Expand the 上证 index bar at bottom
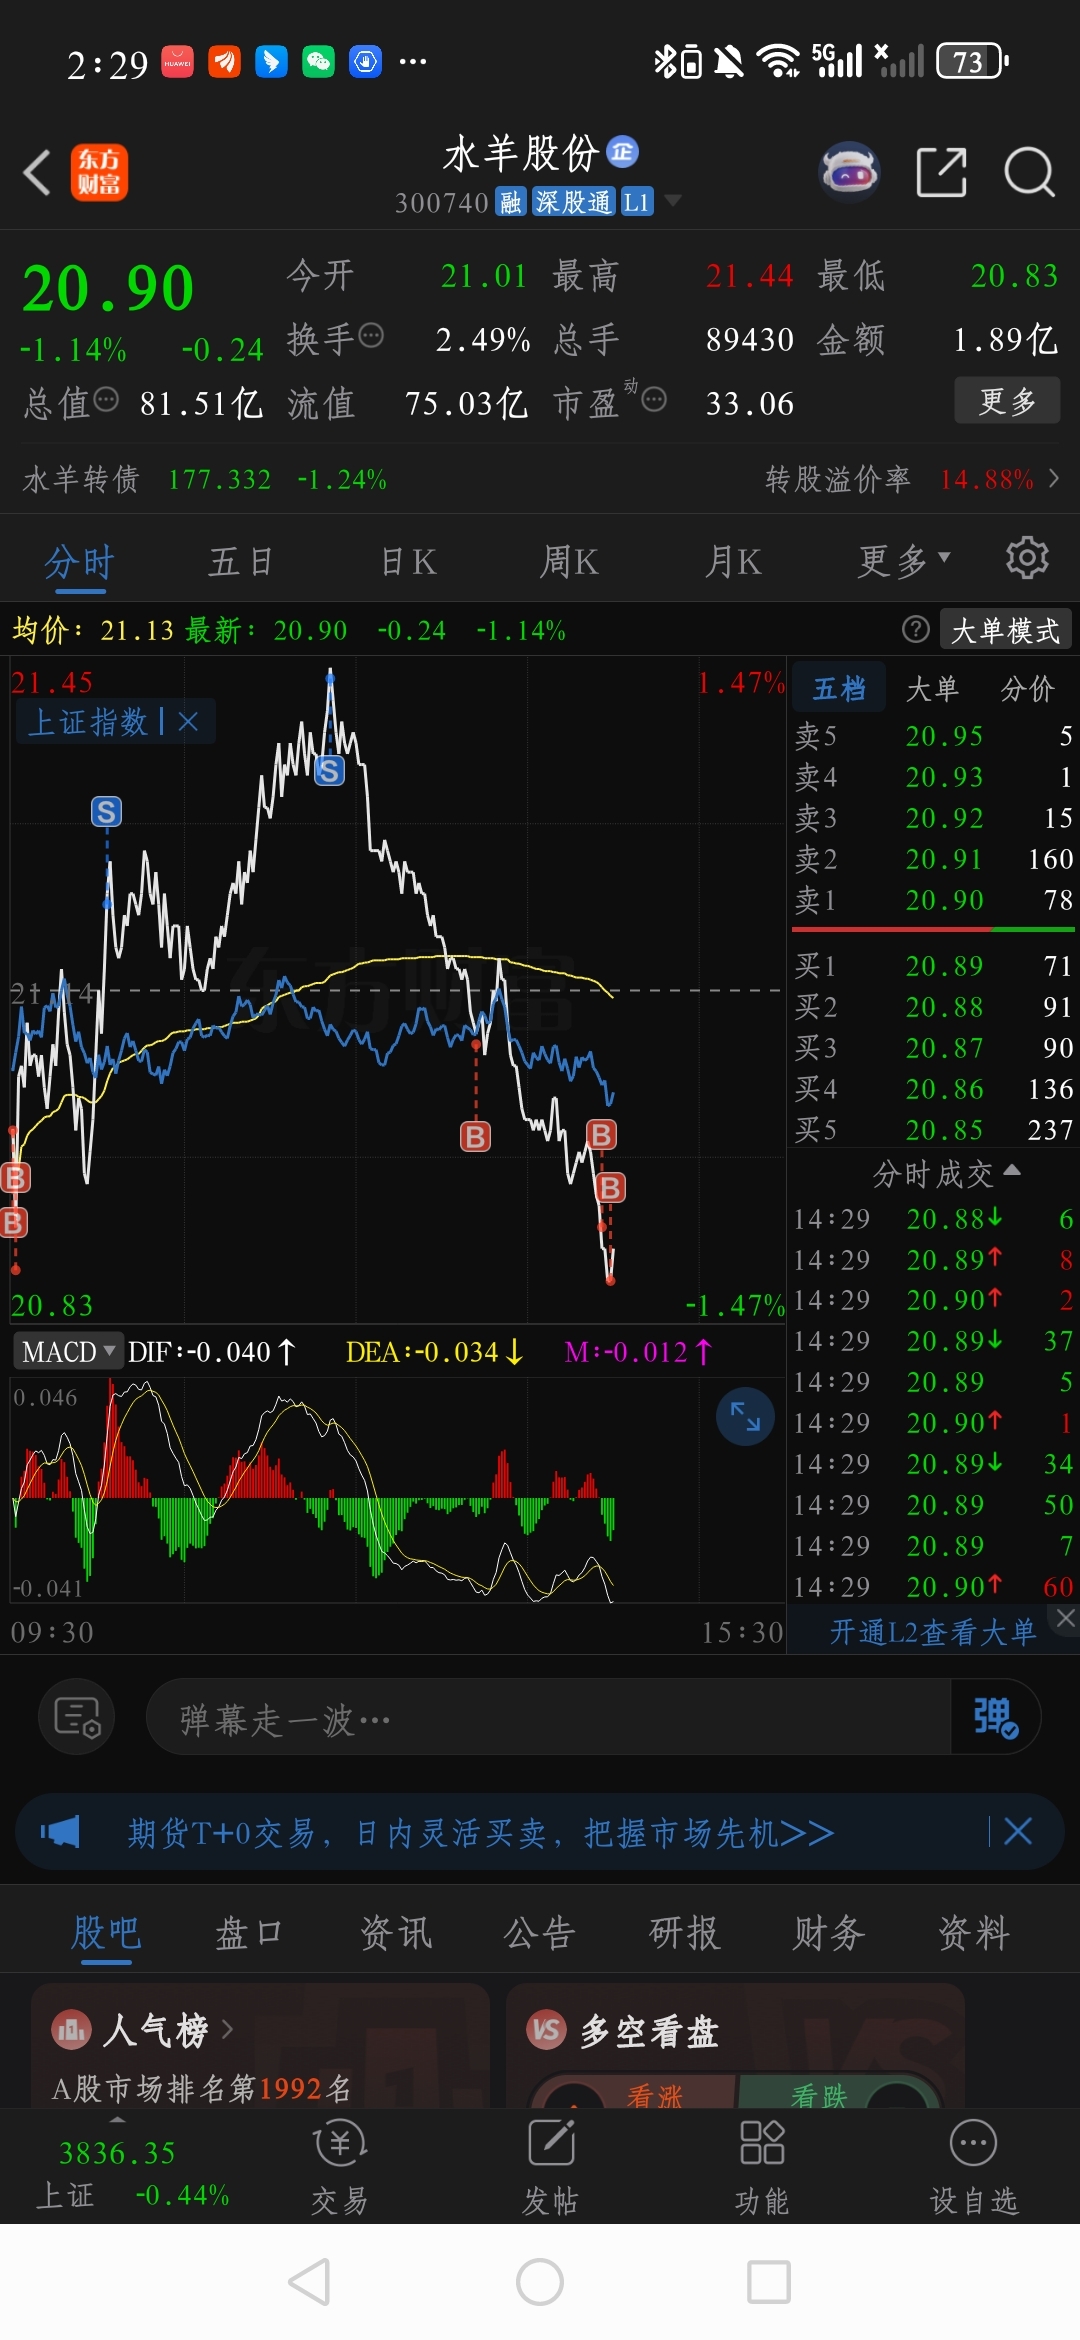Image resolution: width=1080 pixels, height=2340 pixels. click(118, 2120)
